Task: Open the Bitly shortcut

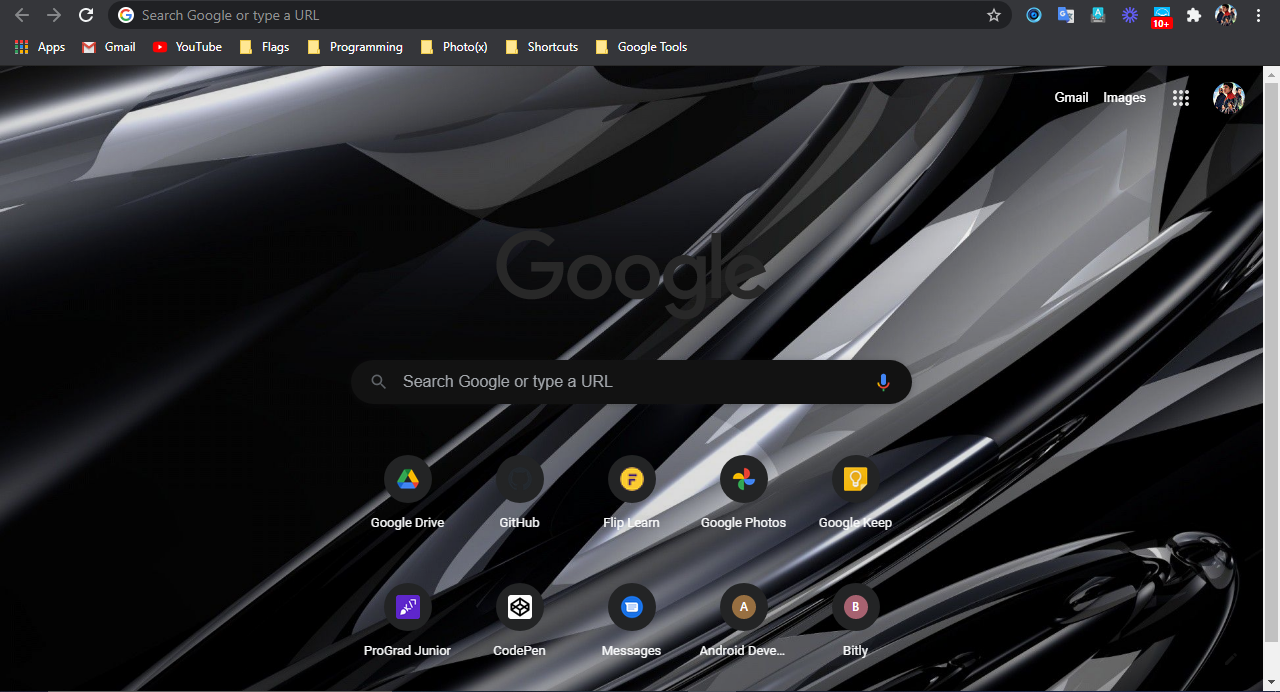Action: click(x=855, y=620)
